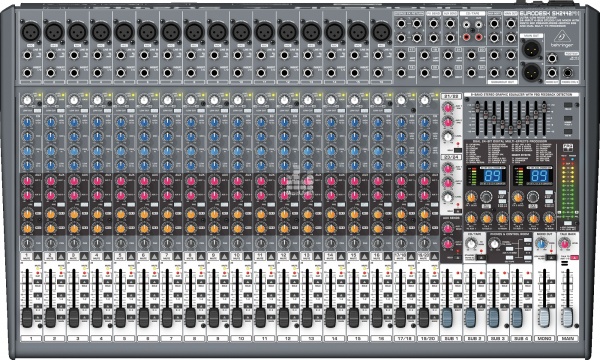The width and height of the screenshot is (600, 360).
Task: Click the right FX processor 89 display
Action: (540, 176)
